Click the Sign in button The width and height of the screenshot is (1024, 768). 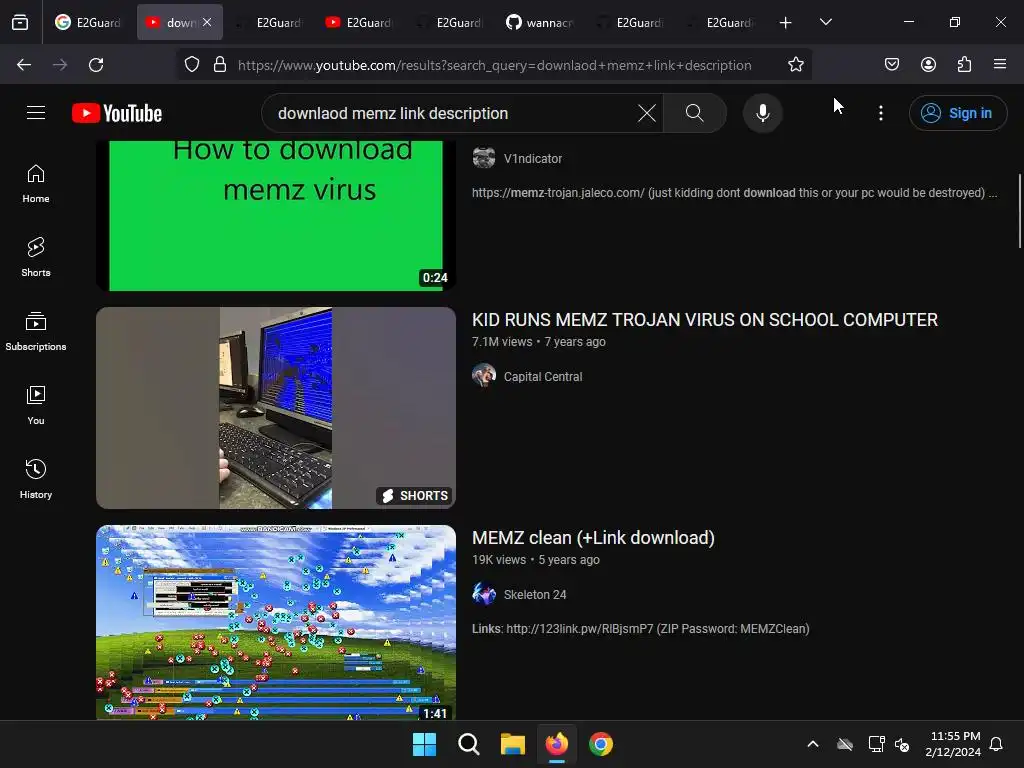pyautogui.click(x=958, y=113)
